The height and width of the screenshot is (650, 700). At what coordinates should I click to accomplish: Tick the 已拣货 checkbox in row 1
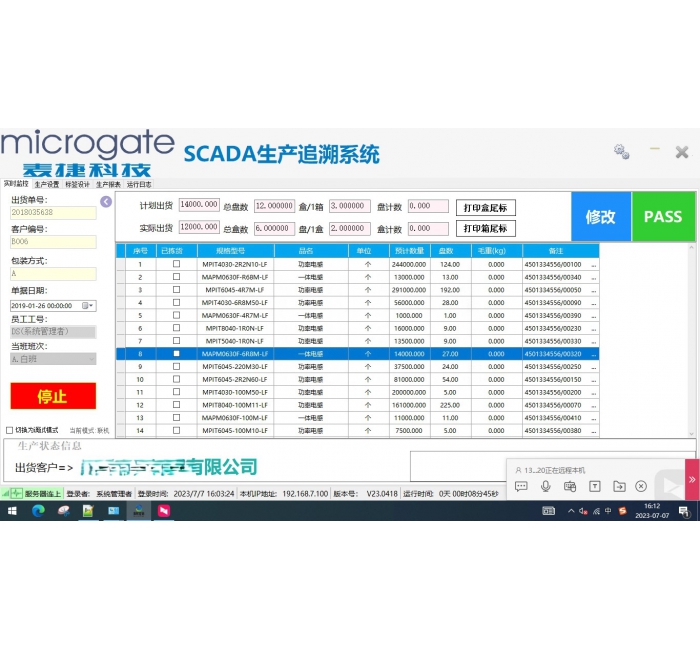177,264
